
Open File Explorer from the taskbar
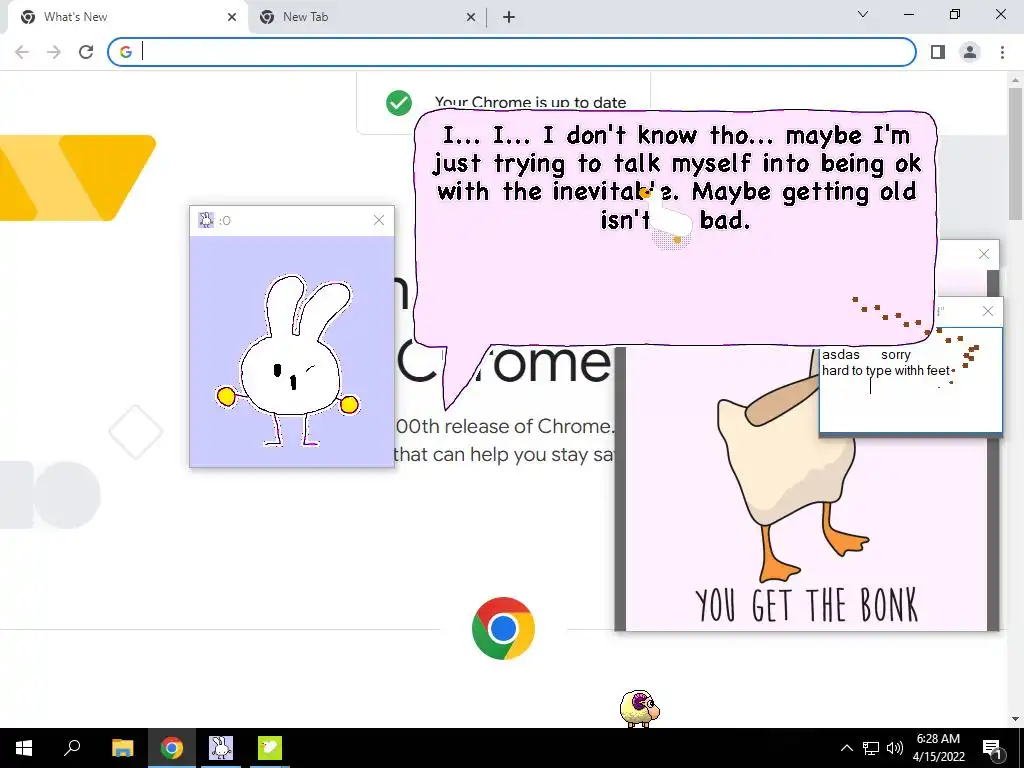(122, 748)
